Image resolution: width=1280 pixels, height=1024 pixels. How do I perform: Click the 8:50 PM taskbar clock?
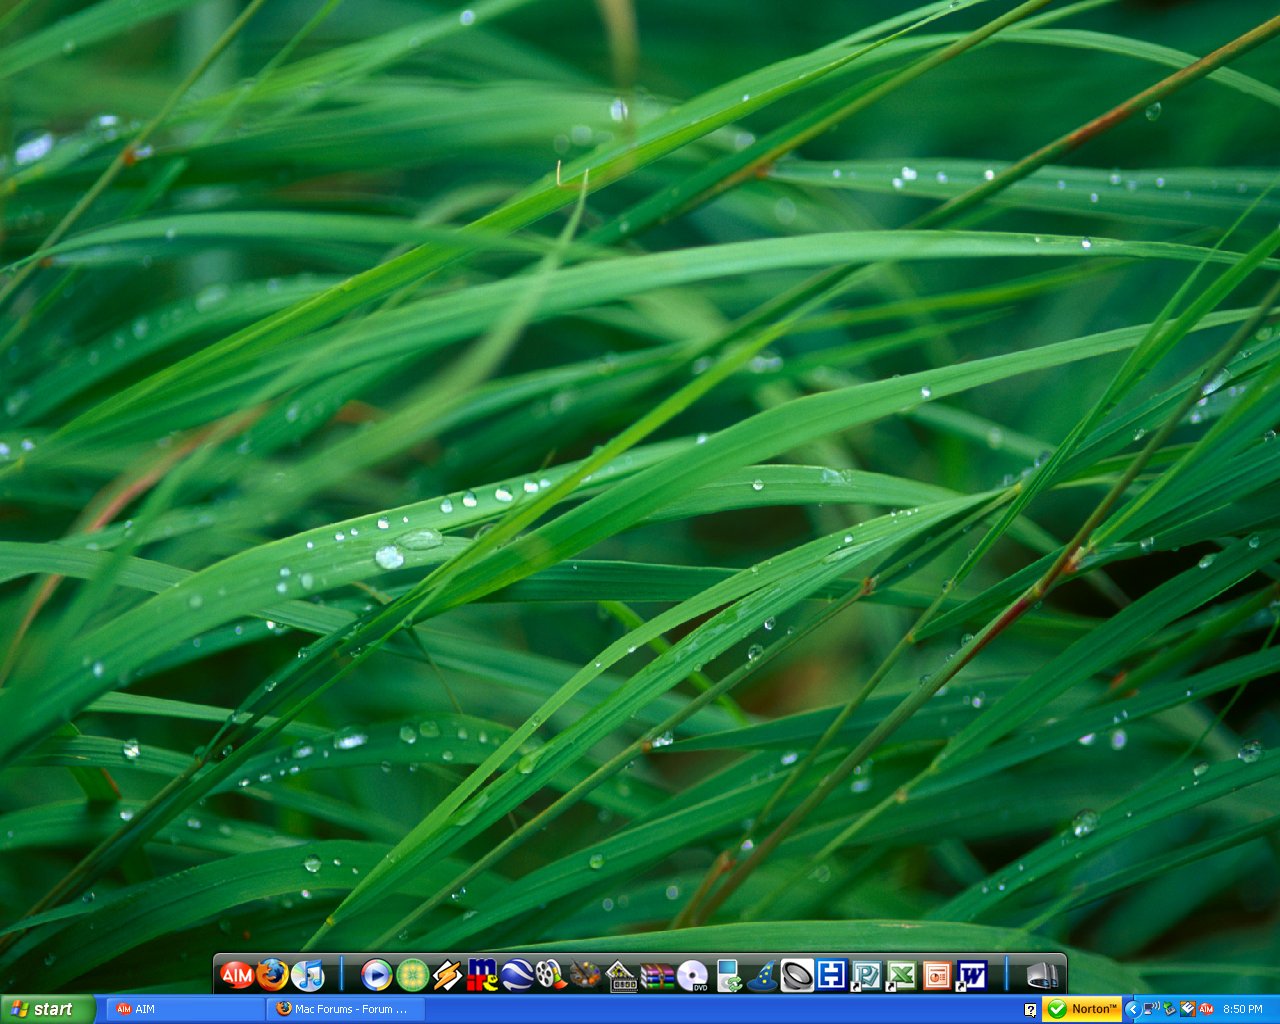click(x=1243, y=1009)
